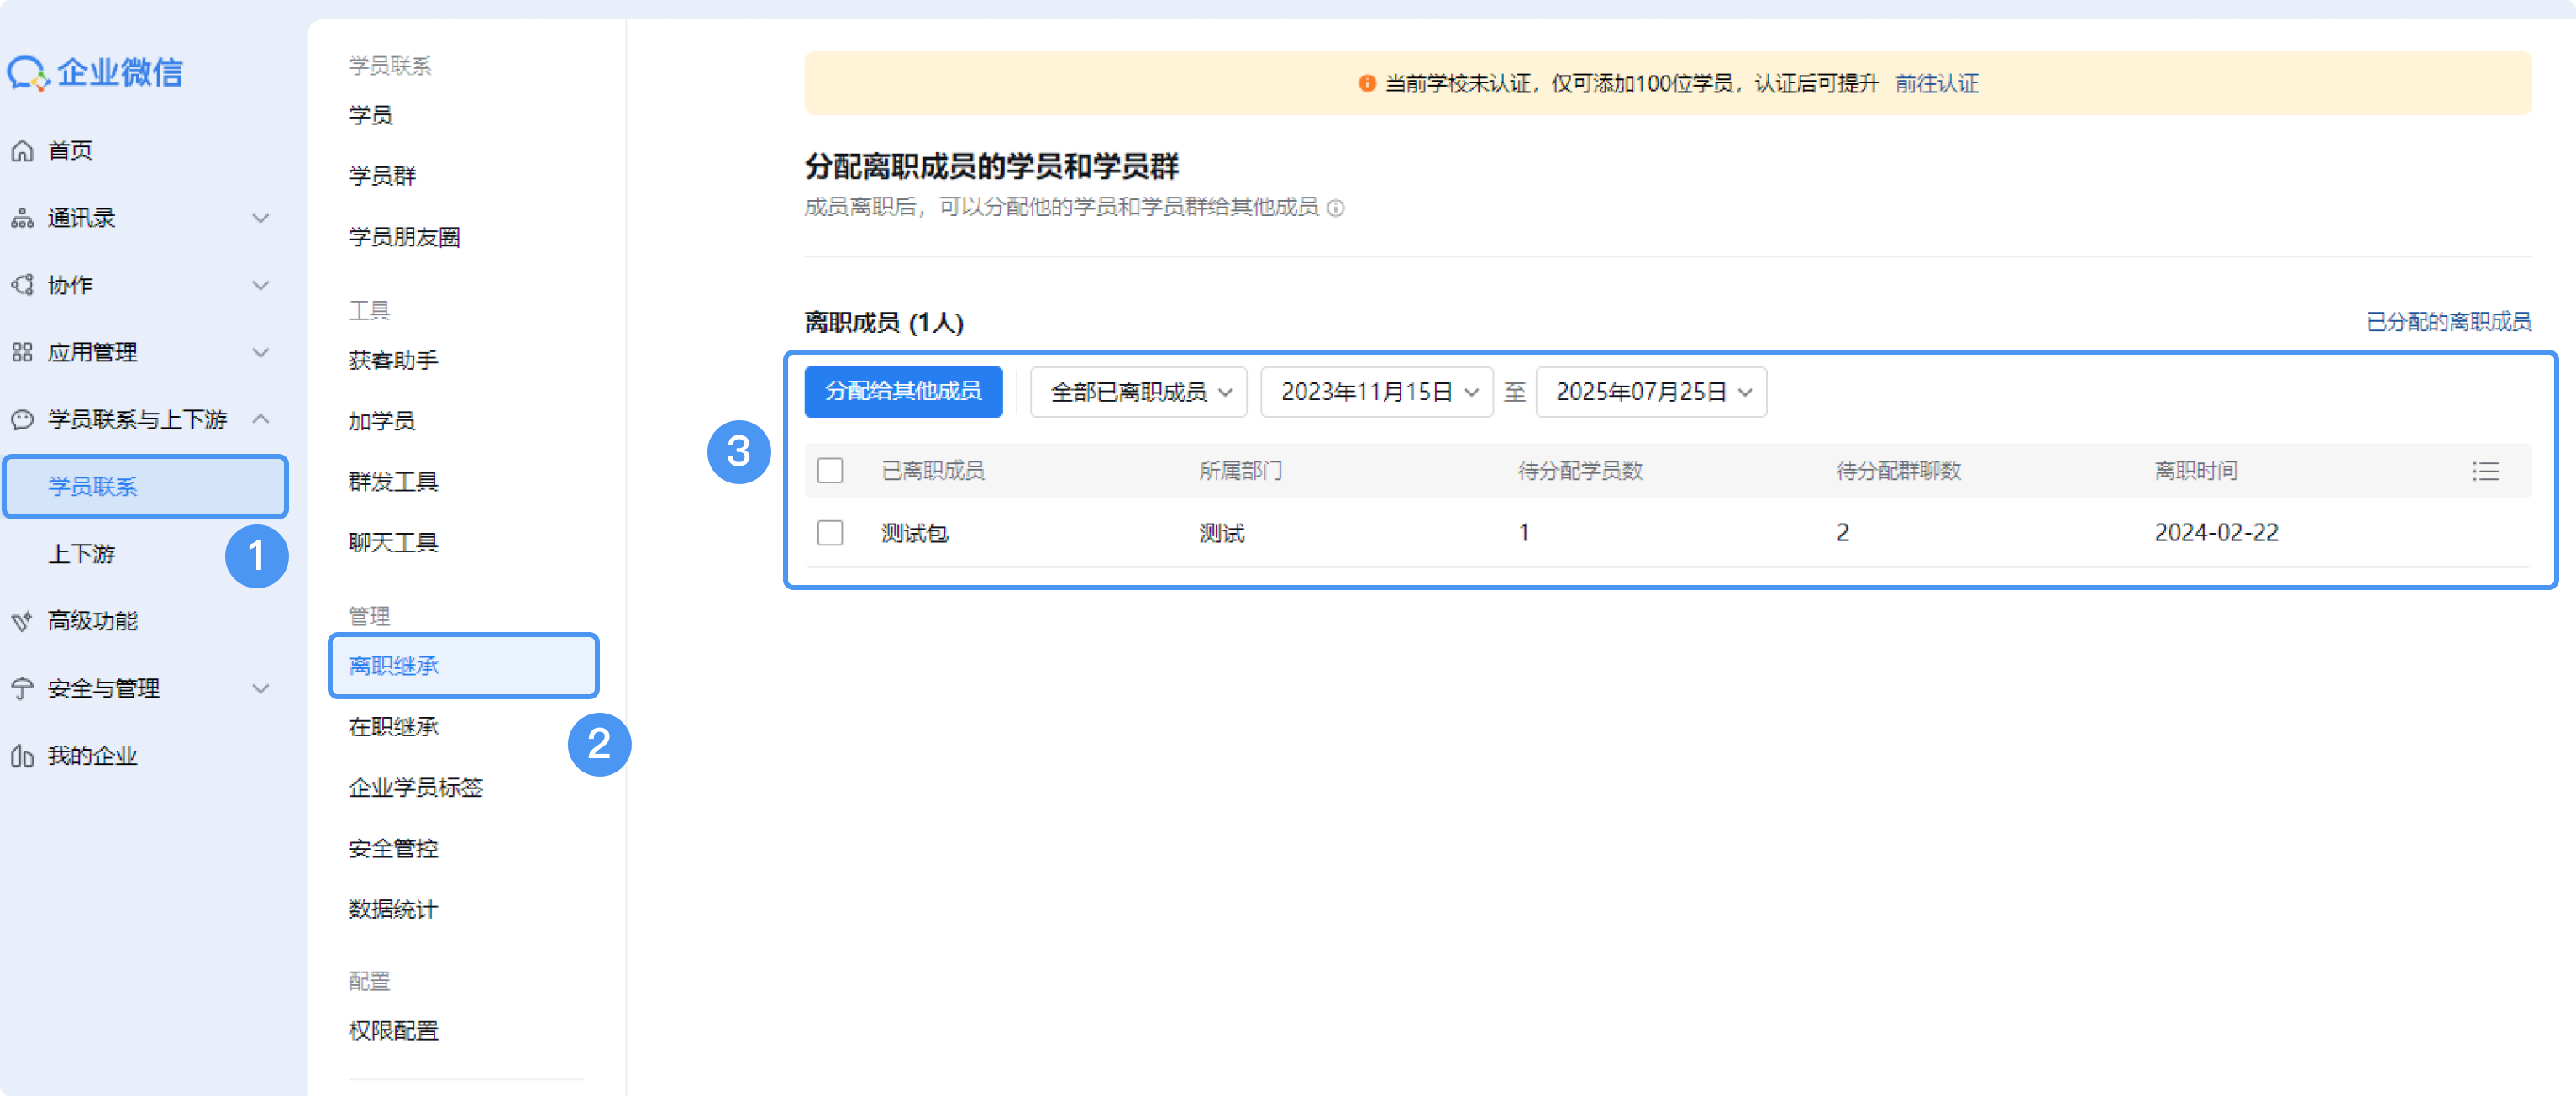Screen dimensions: 2576x1096
Task: Open 加学员 tool
Action: 382,422
